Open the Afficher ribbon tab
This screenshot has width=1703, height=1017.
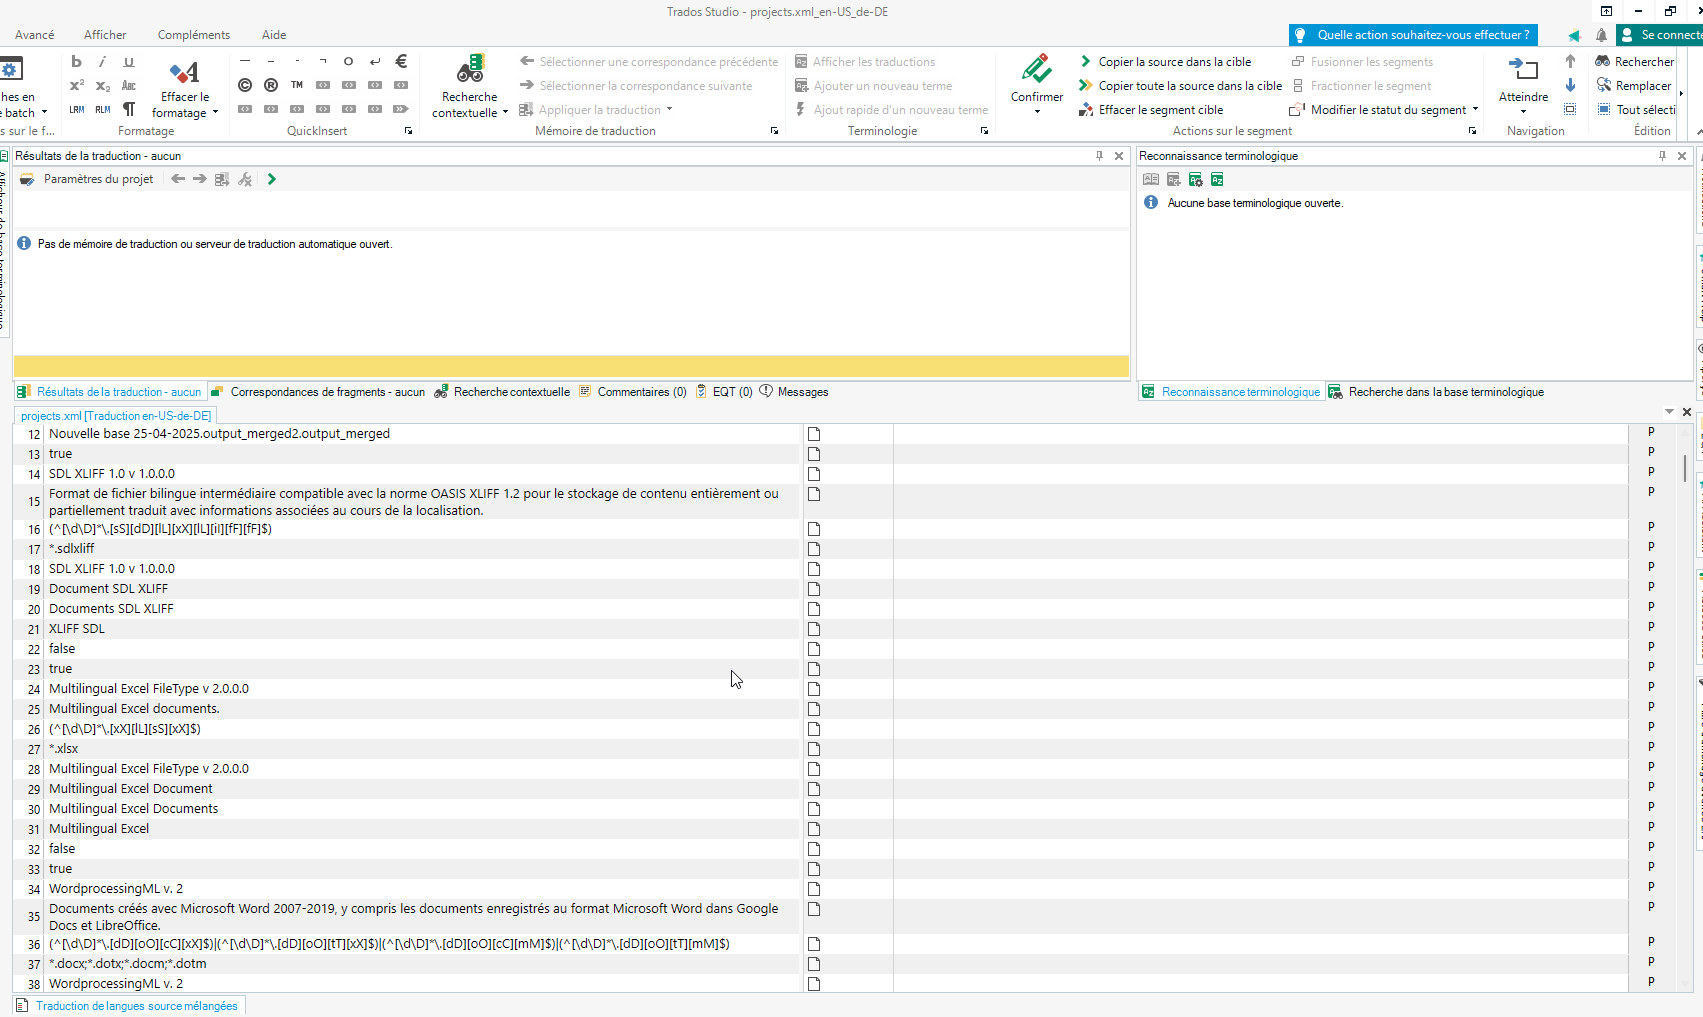105,35
